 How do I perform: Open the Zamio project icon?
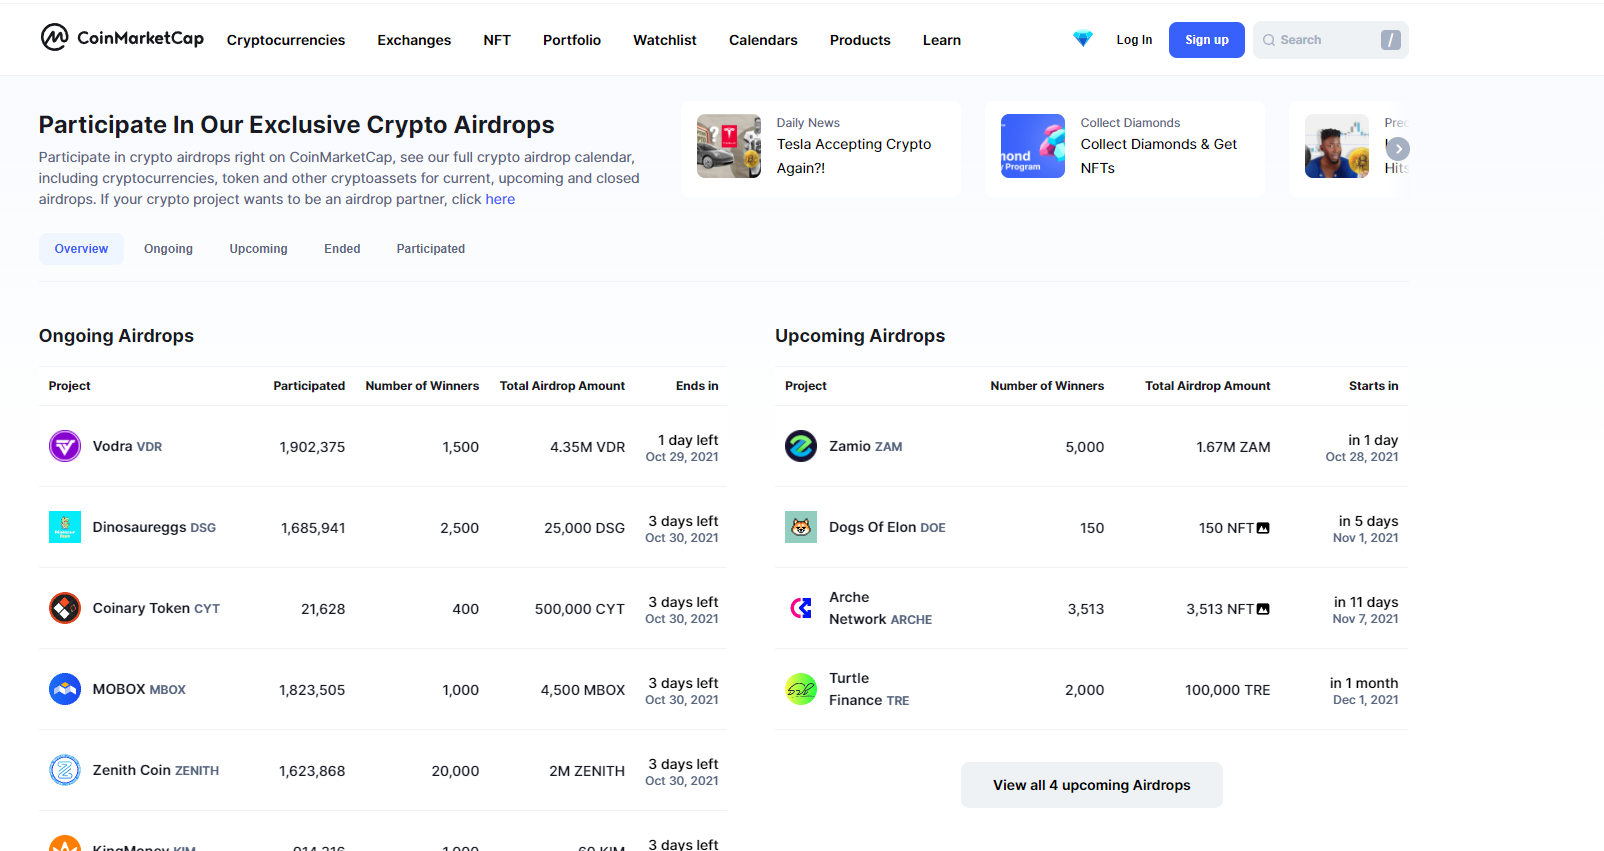pos(801,446)
